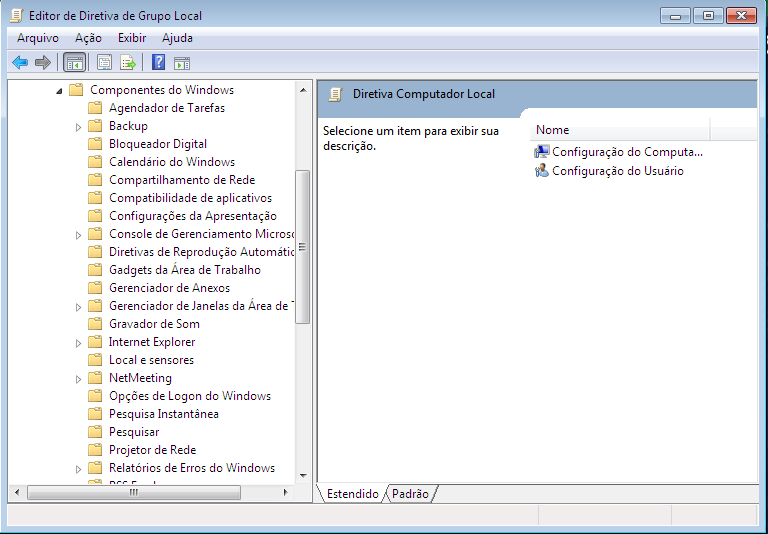Switch to the Padrão tab
768x534 pixels.
click(410, 494)
